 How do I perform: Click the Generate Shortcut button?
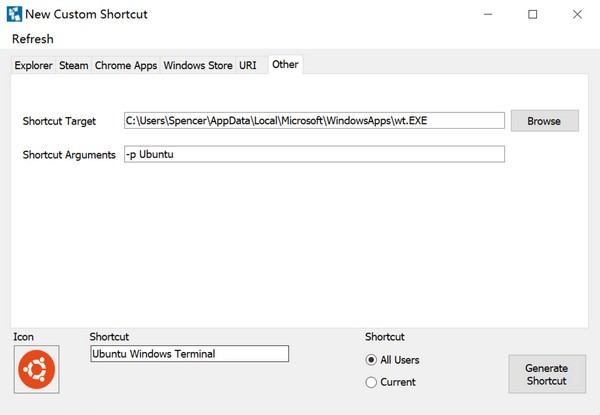(546, 374)
